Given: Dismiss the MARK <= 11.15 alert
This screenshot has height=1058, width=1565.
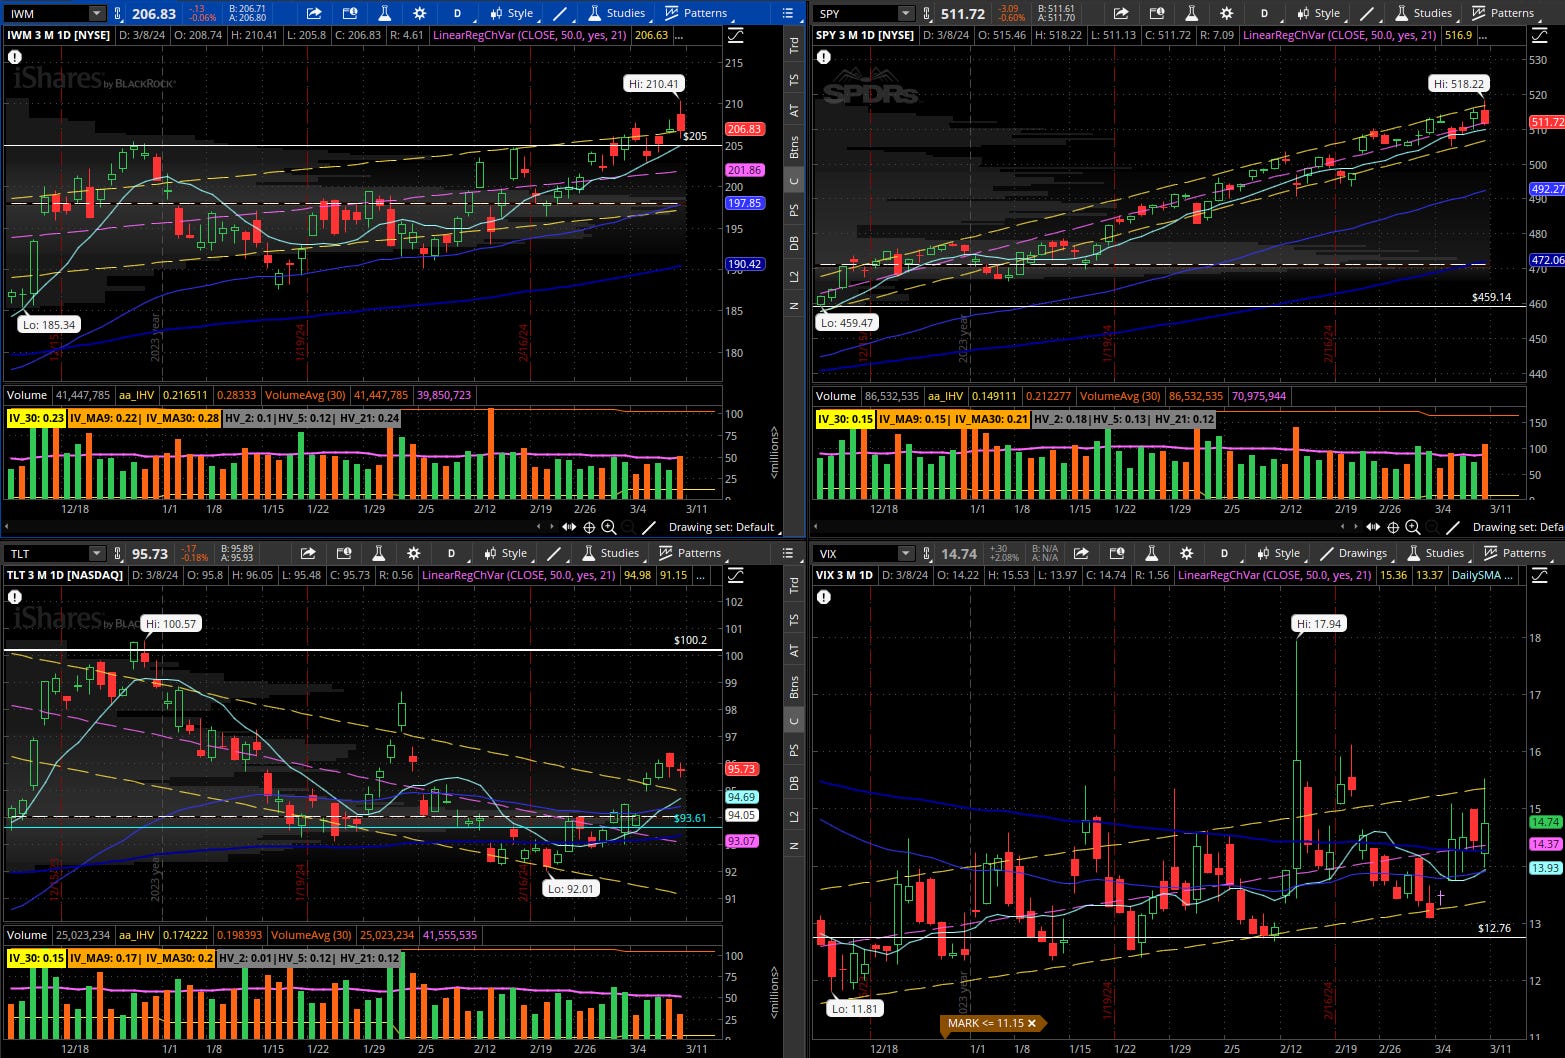Looking at the screenshot, I should (x=1034, y=1023).
